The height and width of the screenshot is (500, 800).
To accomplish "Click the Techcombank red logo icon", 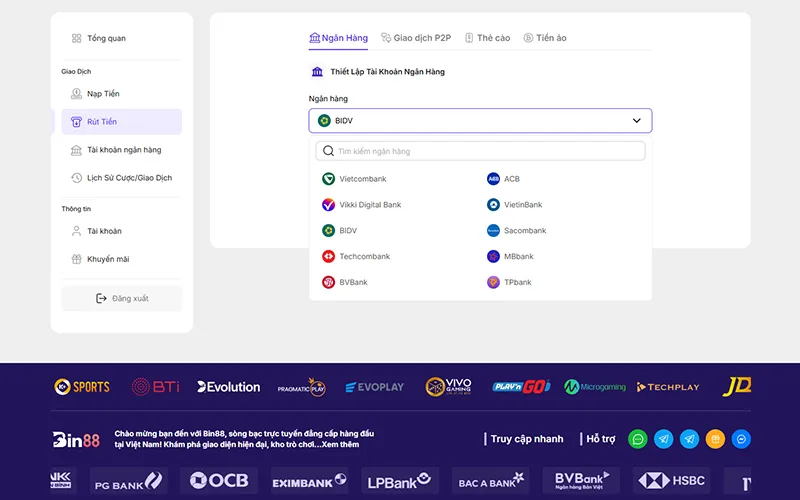I will coord(328,257).
